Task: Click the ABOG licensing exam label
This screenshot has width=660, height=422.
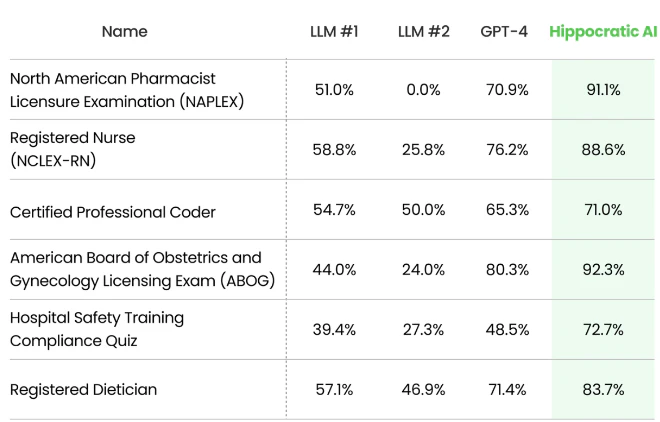Action: 142,269
